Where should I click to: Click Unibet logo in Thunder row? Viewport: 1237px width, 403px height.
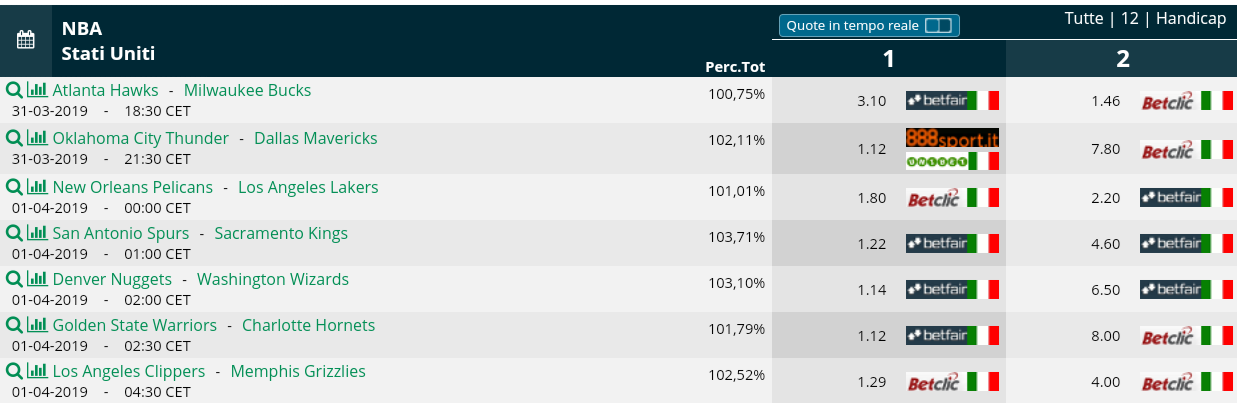point(952,161)
